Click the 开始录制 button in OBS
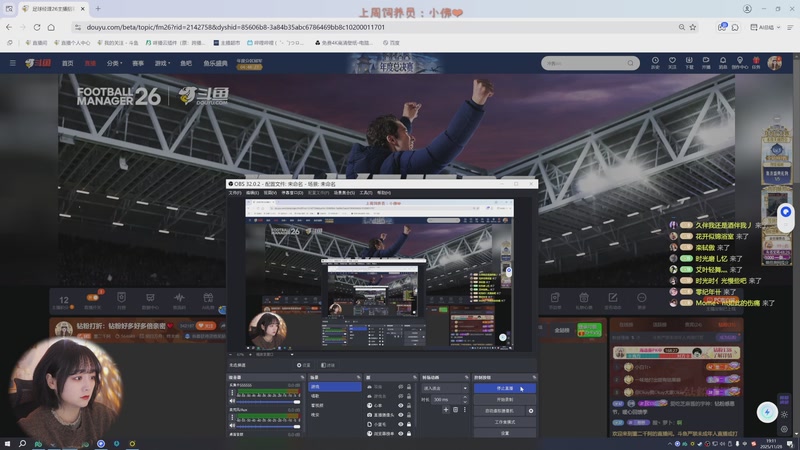This screenshot has height=450, width=800. click(x=505, y=399)
